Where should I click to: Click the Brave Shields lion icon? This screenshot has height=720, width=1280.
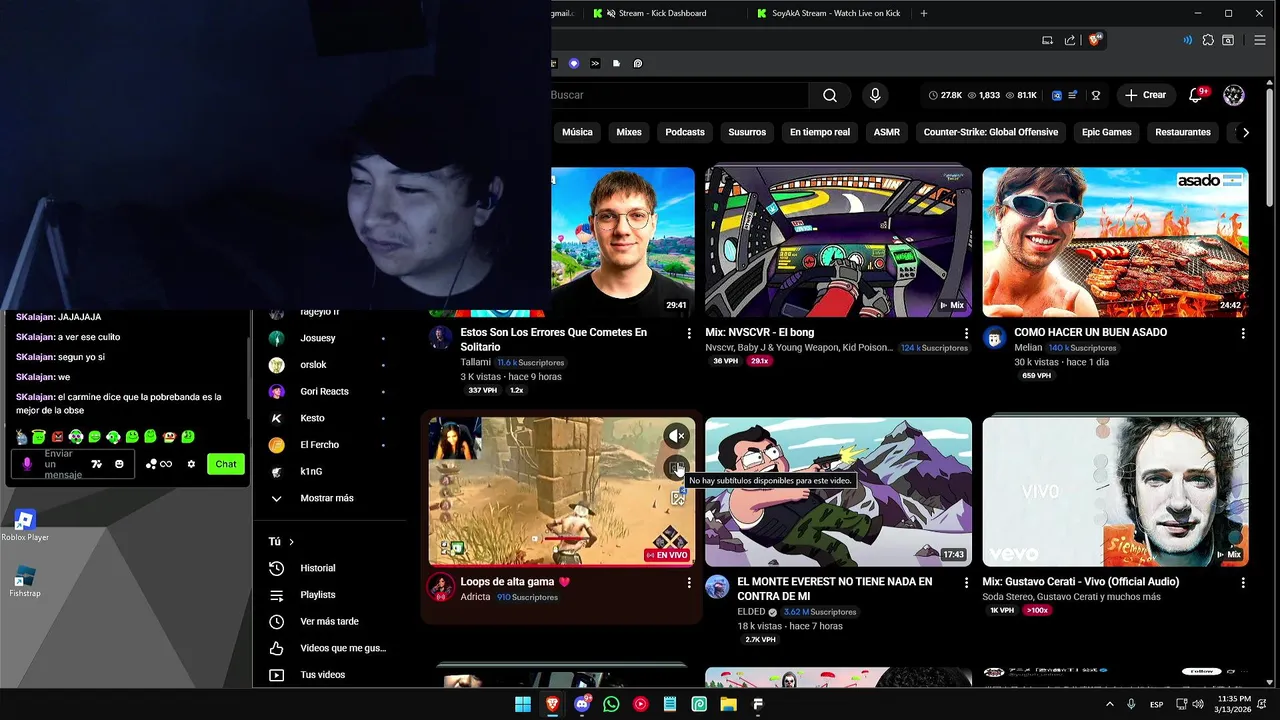click(x=1095, y=40)
